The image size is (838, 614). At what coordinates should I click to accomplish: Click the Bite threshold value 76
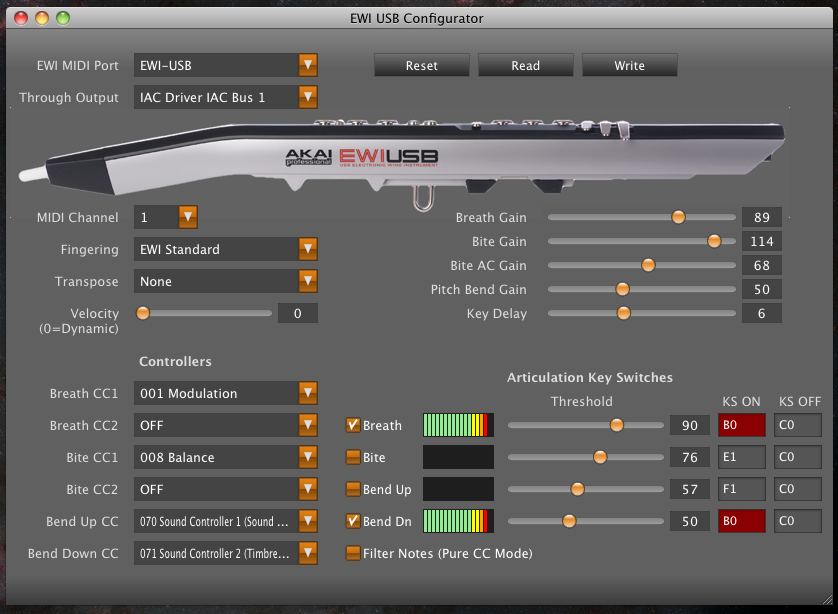pyautogui.click(x=689, y=457)
